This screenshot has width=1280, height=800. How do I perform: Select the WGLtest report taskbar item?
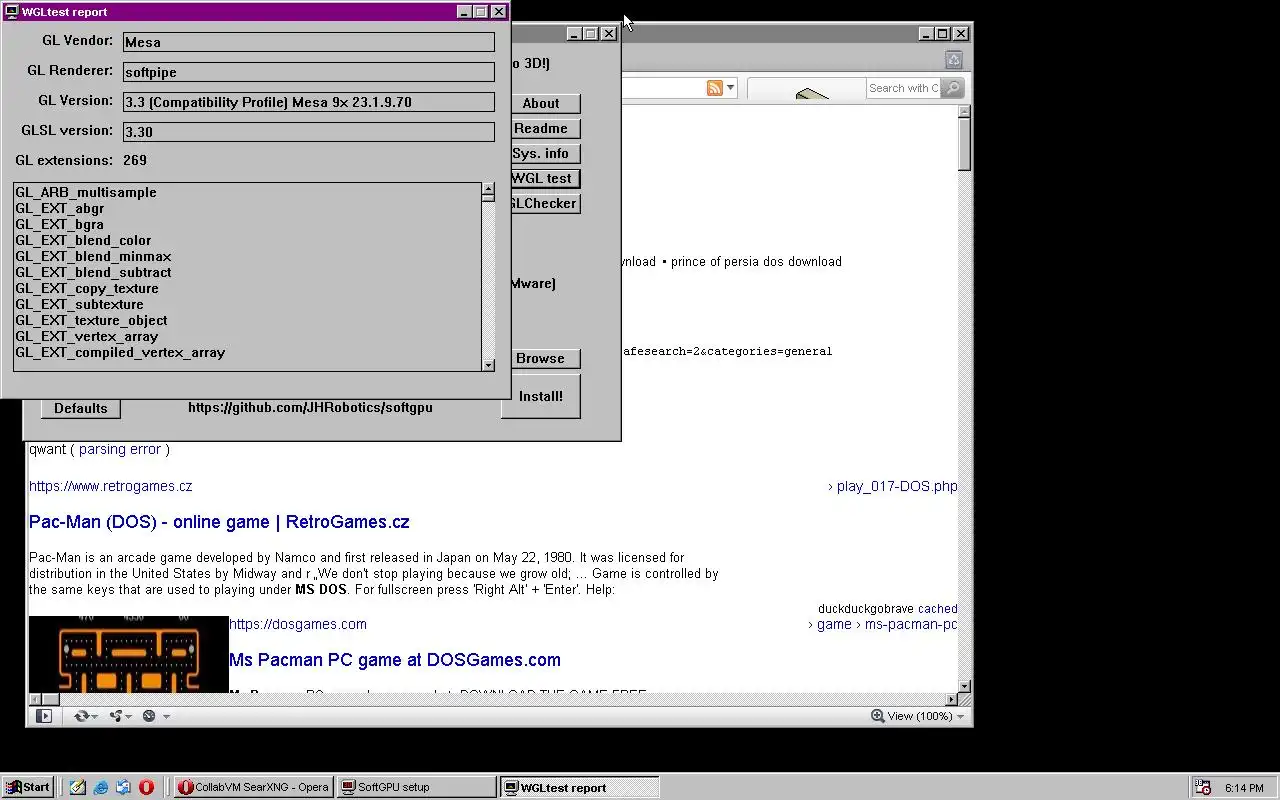point(579,787)
